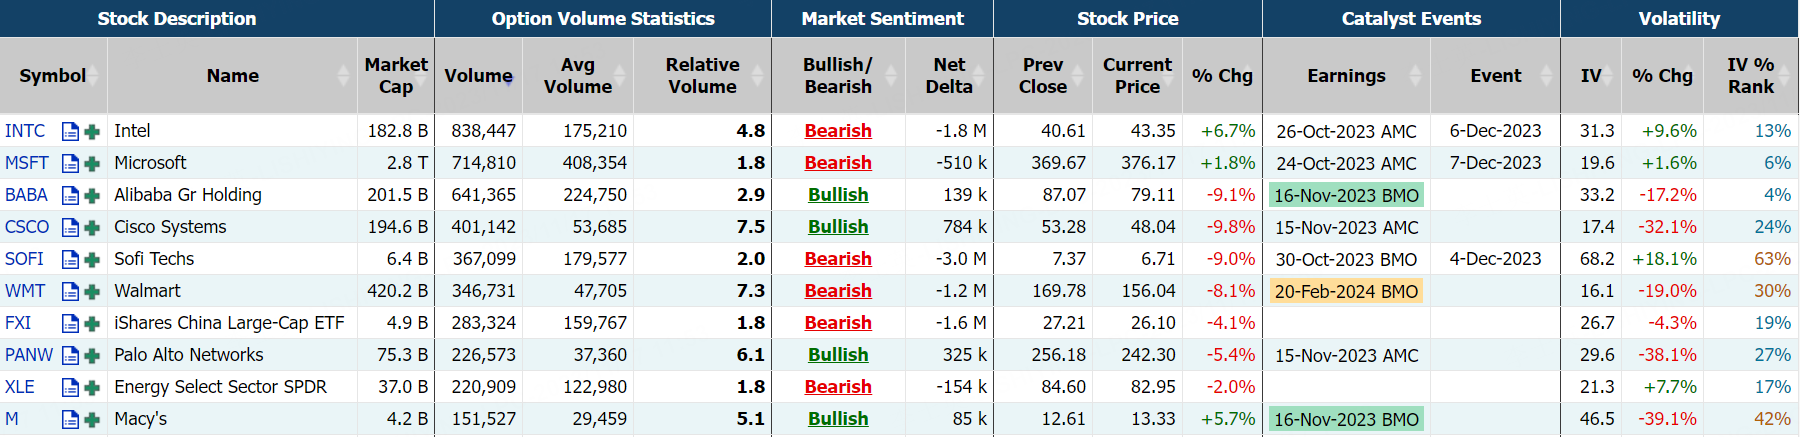This screenshot has height=437, width=1800.
Task: Click green plus icon in WMT row
Action: [x=92, y=292]
